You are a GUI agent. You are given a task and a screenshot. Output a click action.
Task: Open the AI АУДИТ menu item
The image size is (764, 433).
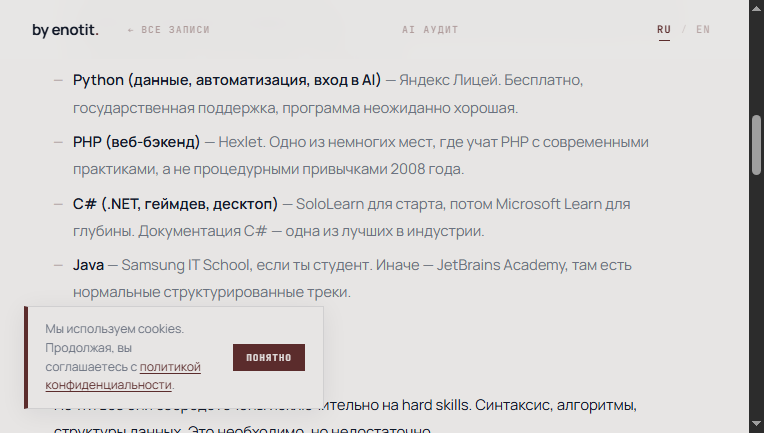click(430, 30)
